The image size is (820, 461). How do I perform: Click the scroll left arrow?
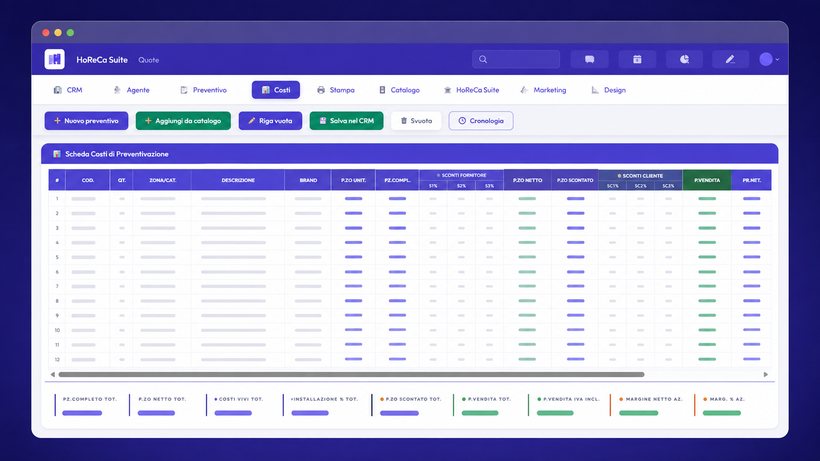pos(52,374)
